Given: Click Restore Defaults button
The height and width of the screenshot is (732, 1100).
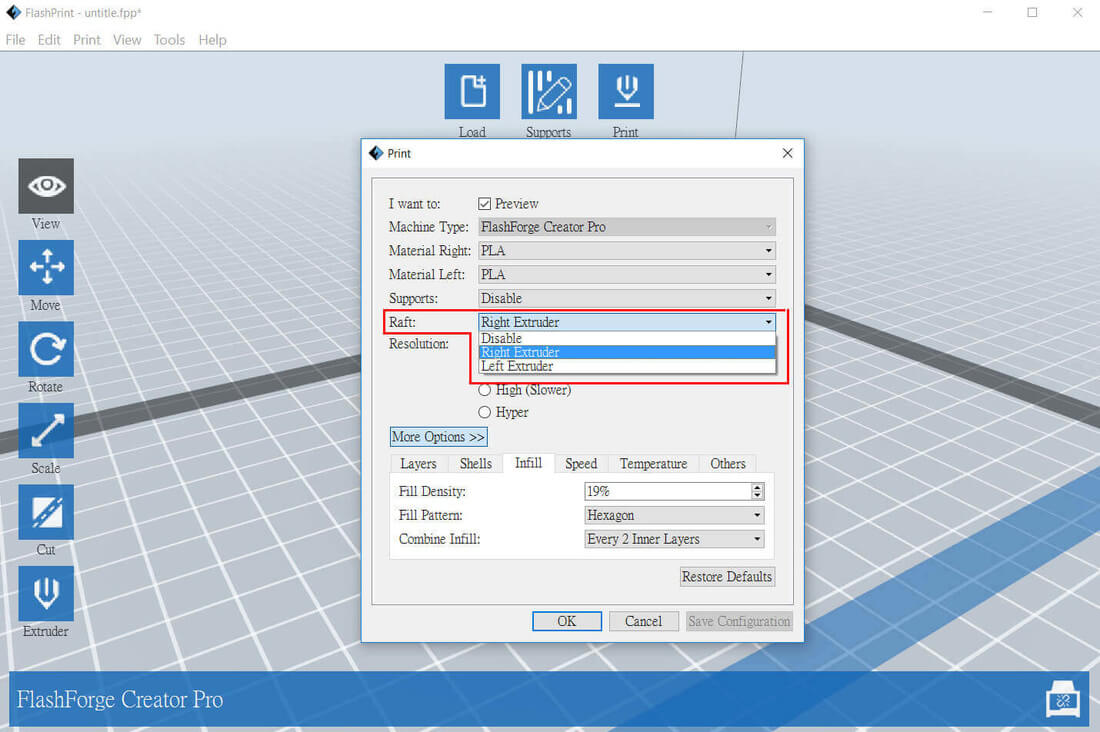Looking at the screenshot, I should tap(727, 577).
